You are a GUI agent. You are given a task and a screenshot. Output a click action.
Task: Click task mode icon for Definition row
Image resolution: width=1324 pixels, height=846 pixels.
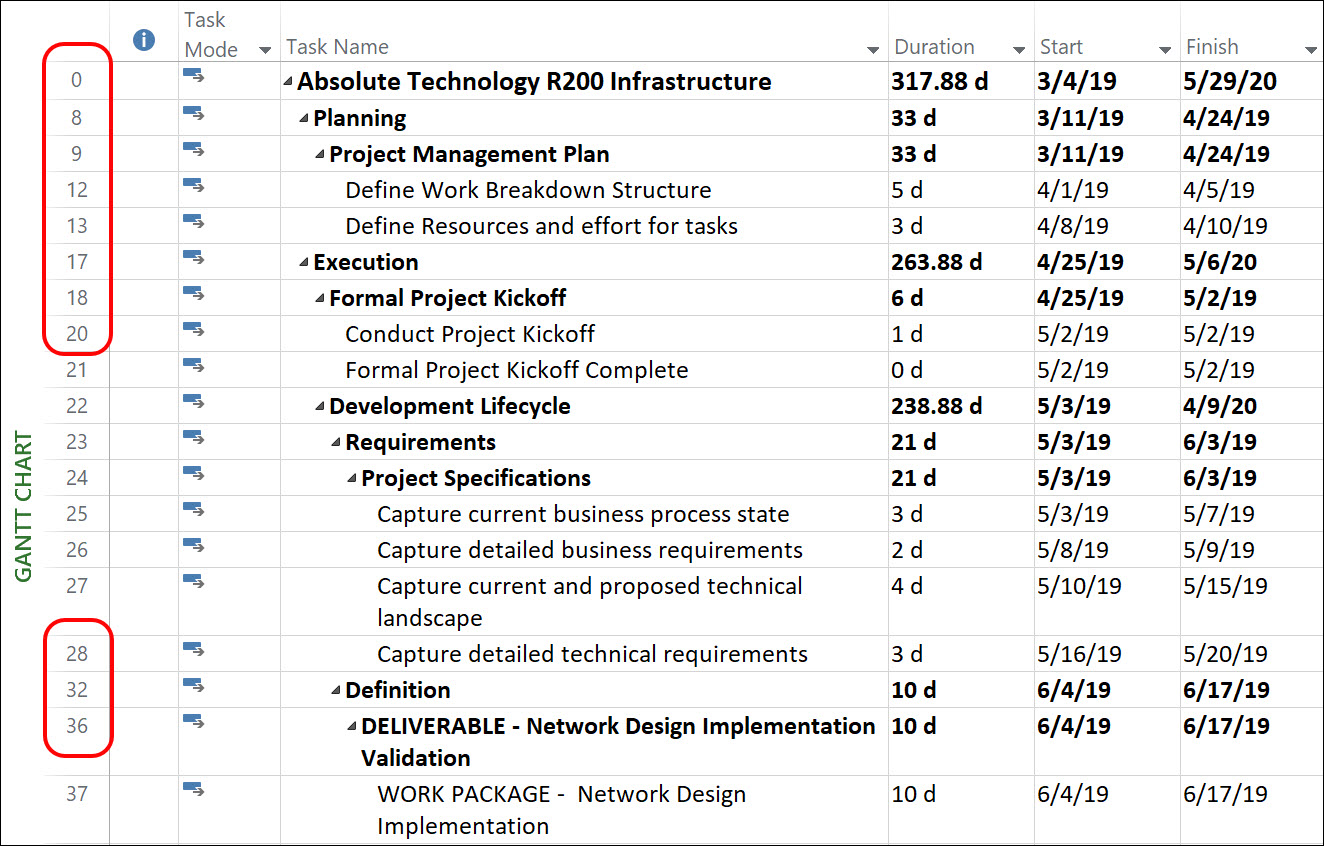click(193, 685)
